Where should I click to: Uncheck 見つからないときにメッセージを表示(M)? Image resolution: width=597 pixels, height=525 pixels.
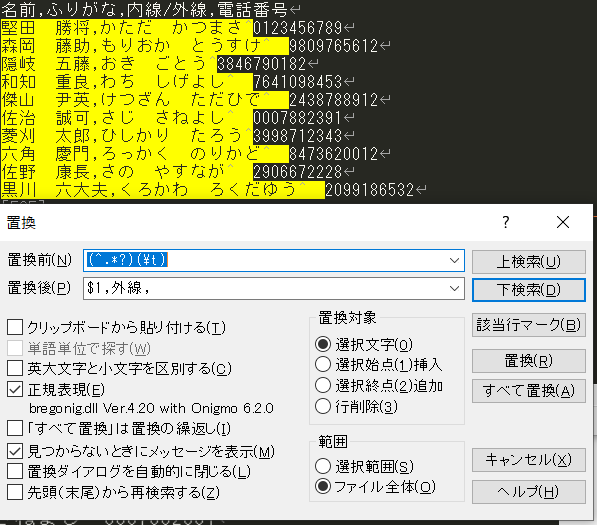tap(15, 451)
